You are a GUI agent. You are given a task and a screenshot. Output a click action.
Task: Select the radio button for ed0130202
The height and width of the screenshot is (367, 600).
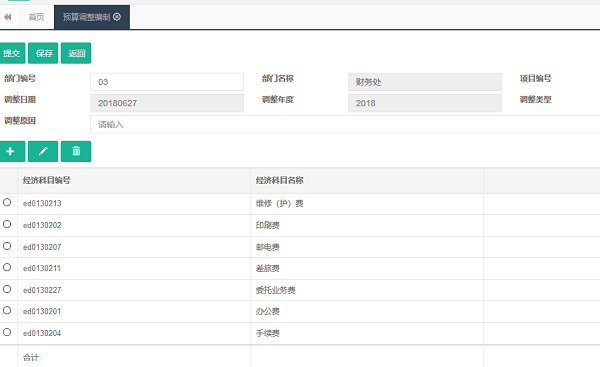coord(7,224)
